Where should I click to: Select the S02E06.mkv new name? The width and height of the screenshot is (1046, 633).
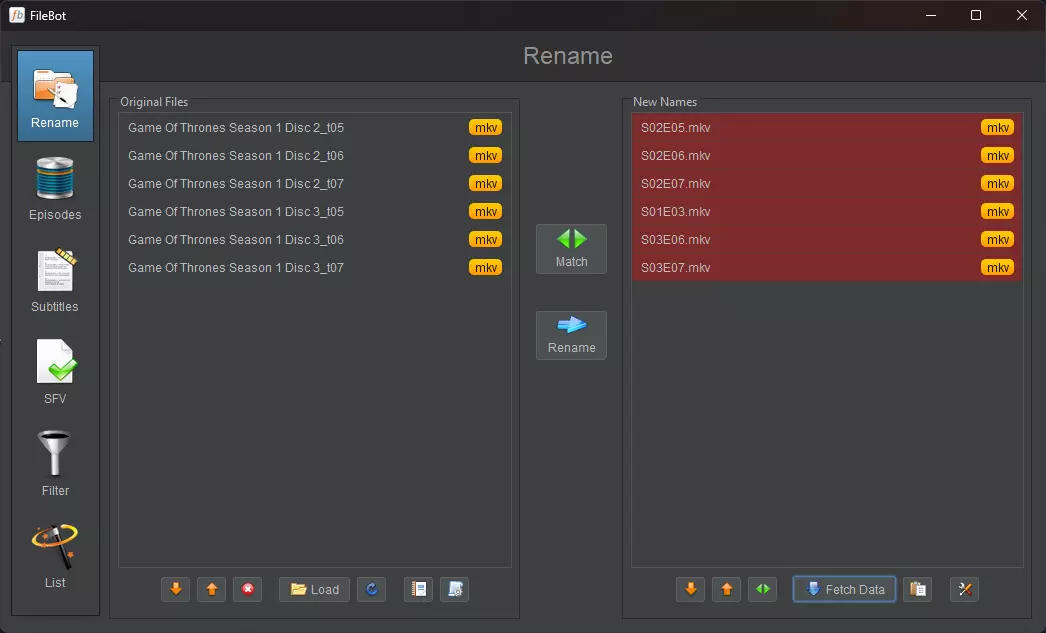point(827,155)
